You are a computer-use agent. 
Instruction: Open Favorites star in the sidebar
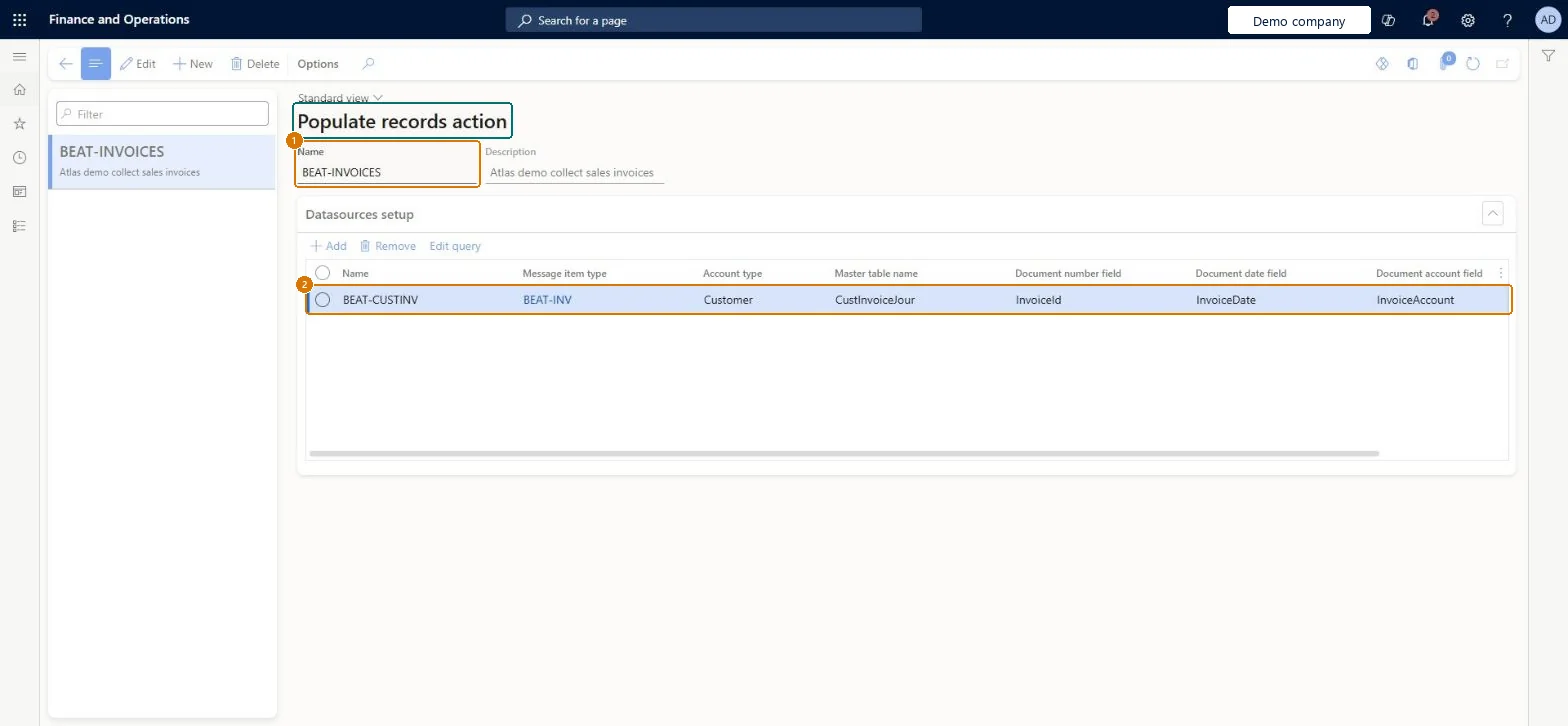pos(19,124)
